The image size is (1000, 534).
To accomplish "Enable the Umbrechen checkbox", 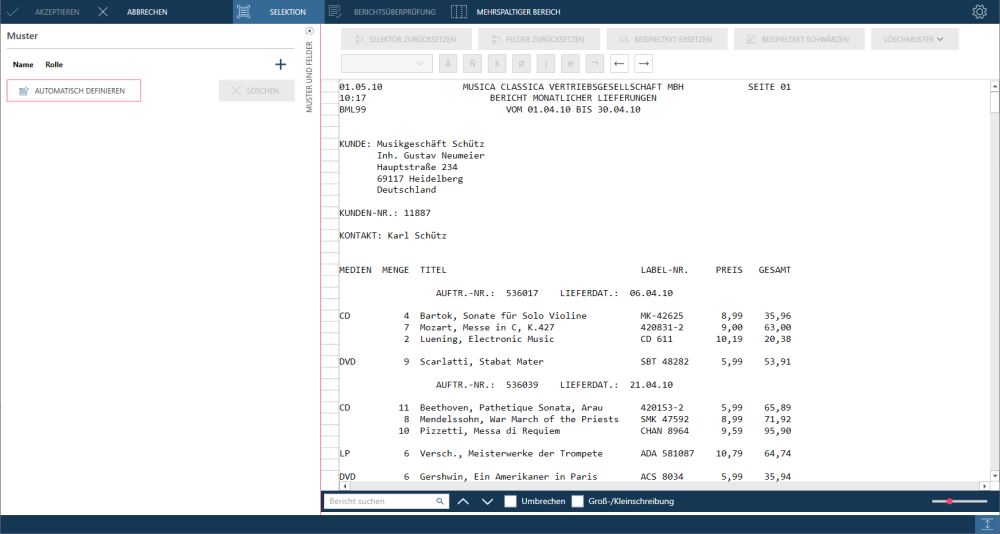I will [510, 501].
